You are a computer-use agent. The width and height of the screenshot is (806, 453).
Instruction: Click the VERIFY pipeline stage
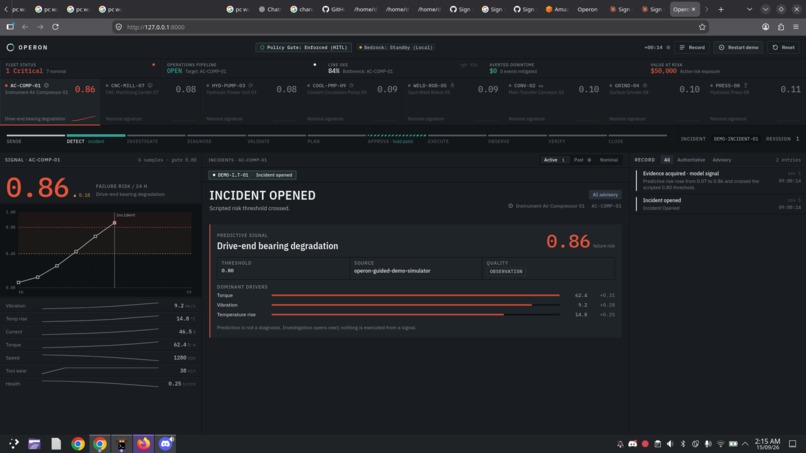pyautogui.click(x=577, y=139)
